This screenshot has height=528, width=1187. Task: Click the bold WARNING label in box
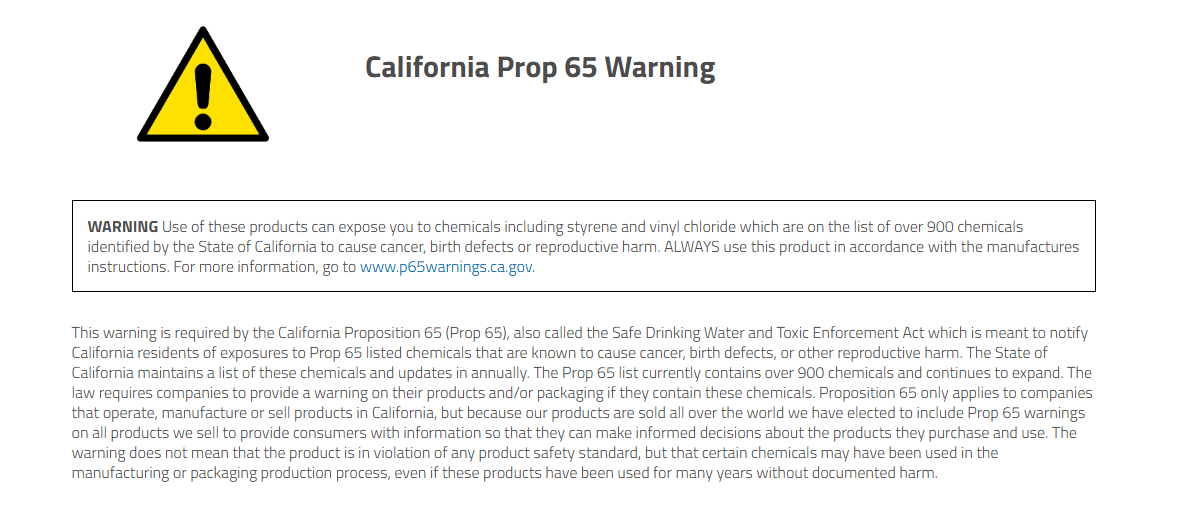tap(123, 227)
